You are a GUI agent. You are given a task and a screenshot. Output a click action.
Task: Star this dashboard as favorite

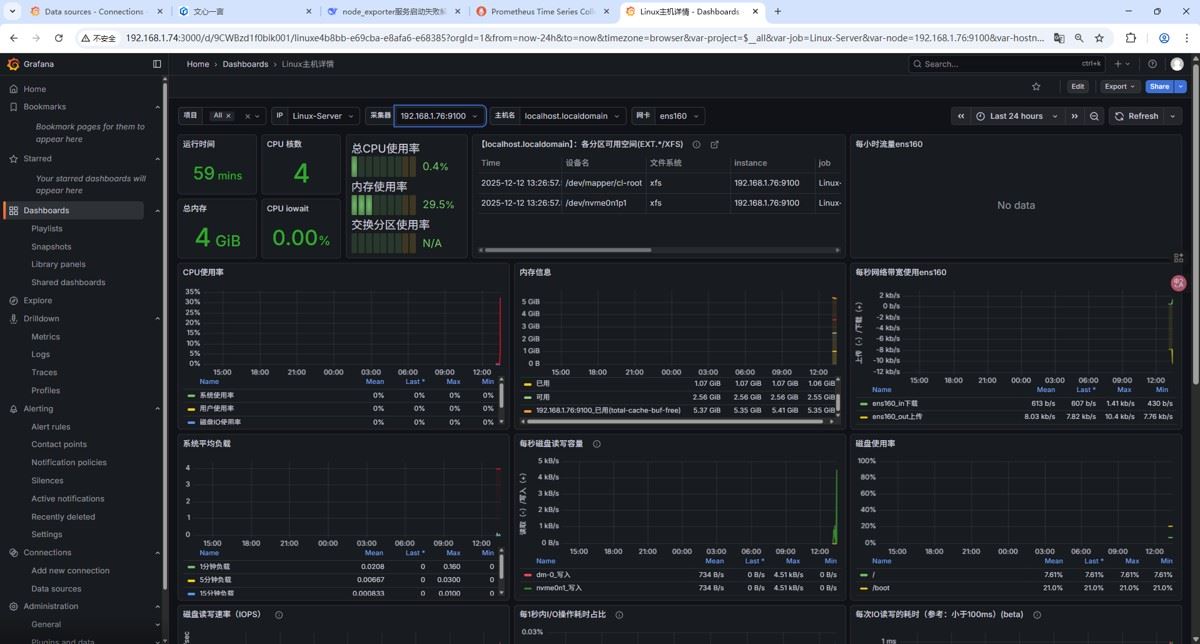tap(1036, 87)
